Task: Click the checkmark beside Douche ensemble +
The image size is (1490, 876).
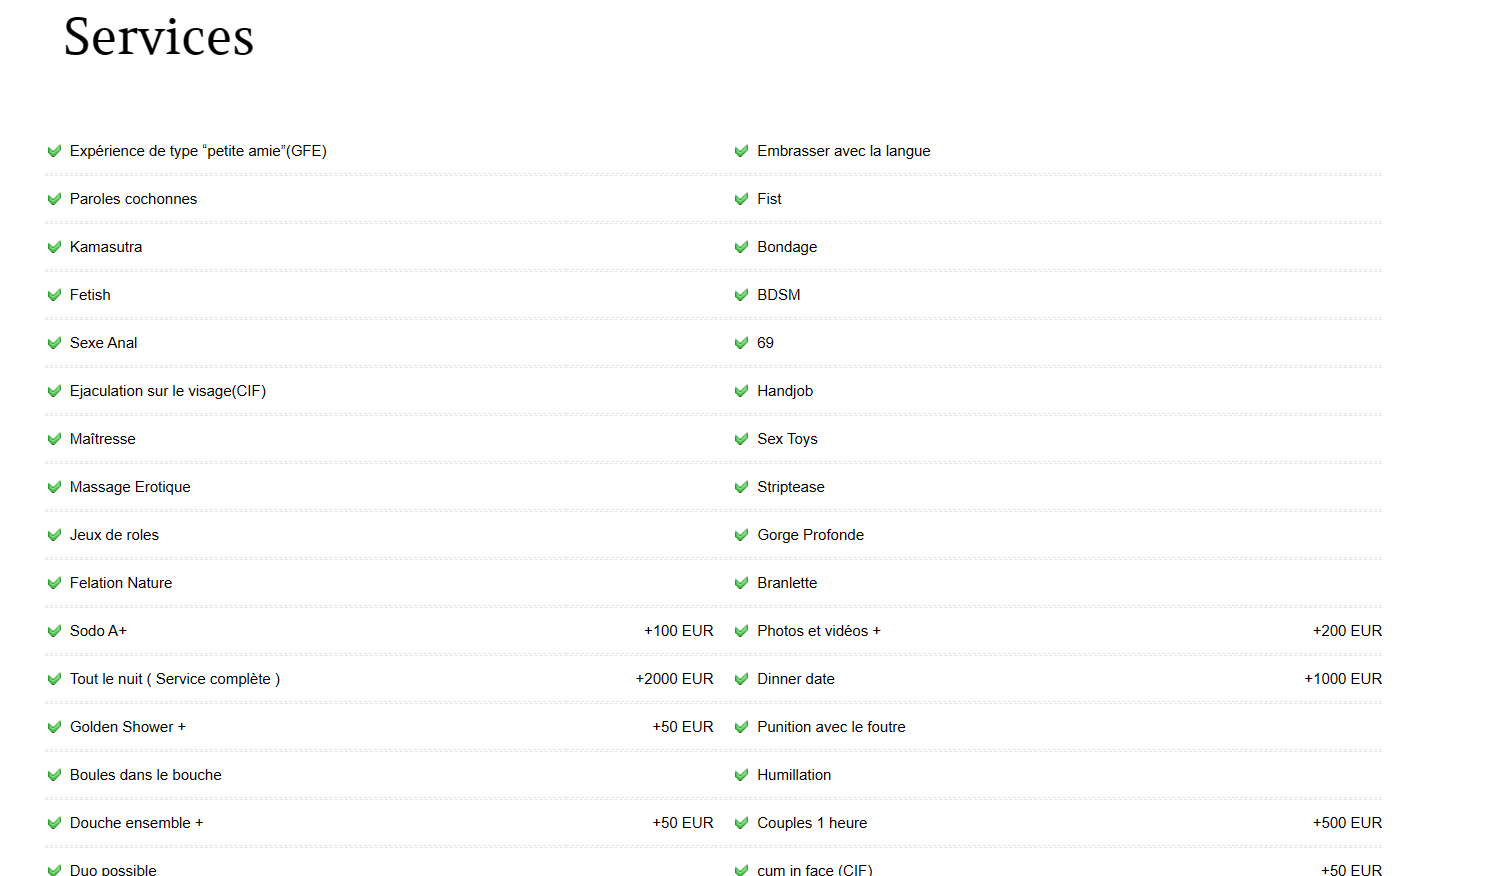Action: tap(55, 823)
